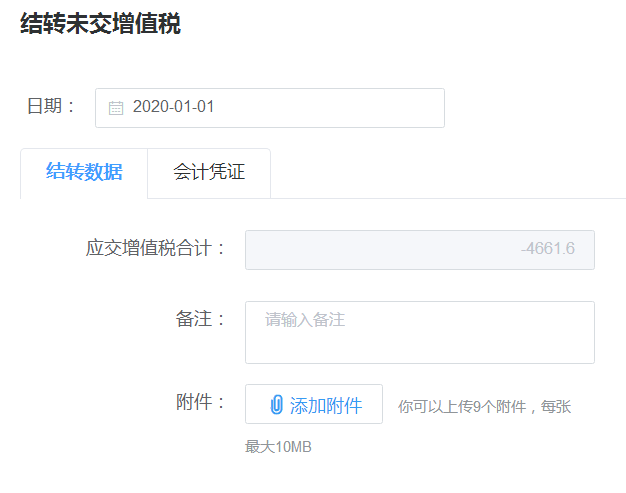Viewport: 626px width, 493px height.
Task: Click the hint text 你可以上传9个附件
Action: [x=462, y=407]
